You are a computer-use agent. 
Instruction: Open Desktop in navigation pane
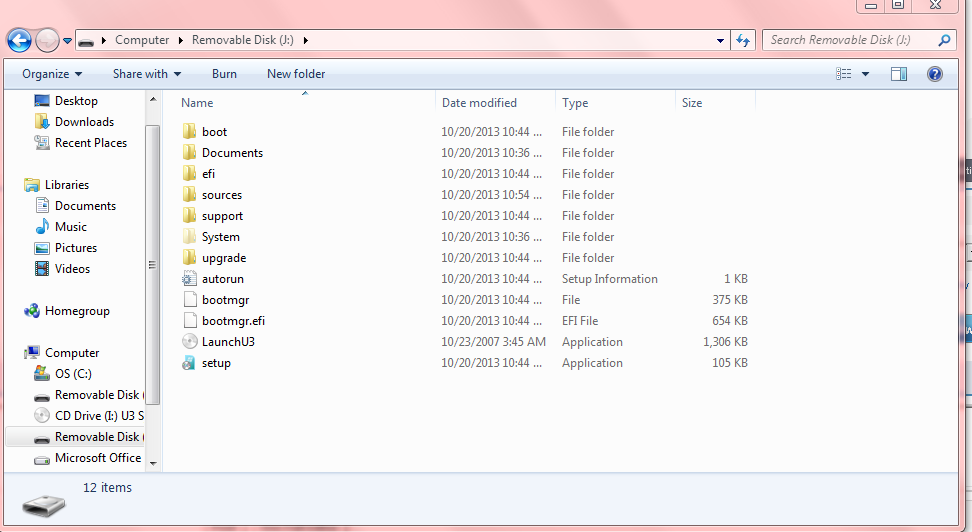[76, 100]
